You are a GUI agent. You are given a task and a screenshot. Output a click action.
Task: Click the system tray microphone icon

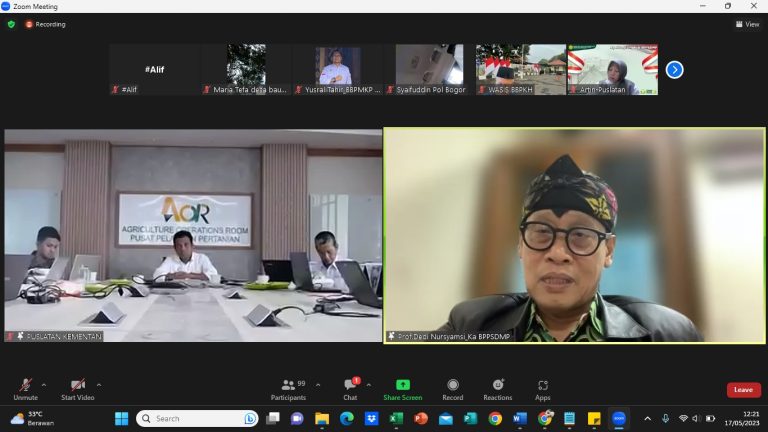click(665, 418)
